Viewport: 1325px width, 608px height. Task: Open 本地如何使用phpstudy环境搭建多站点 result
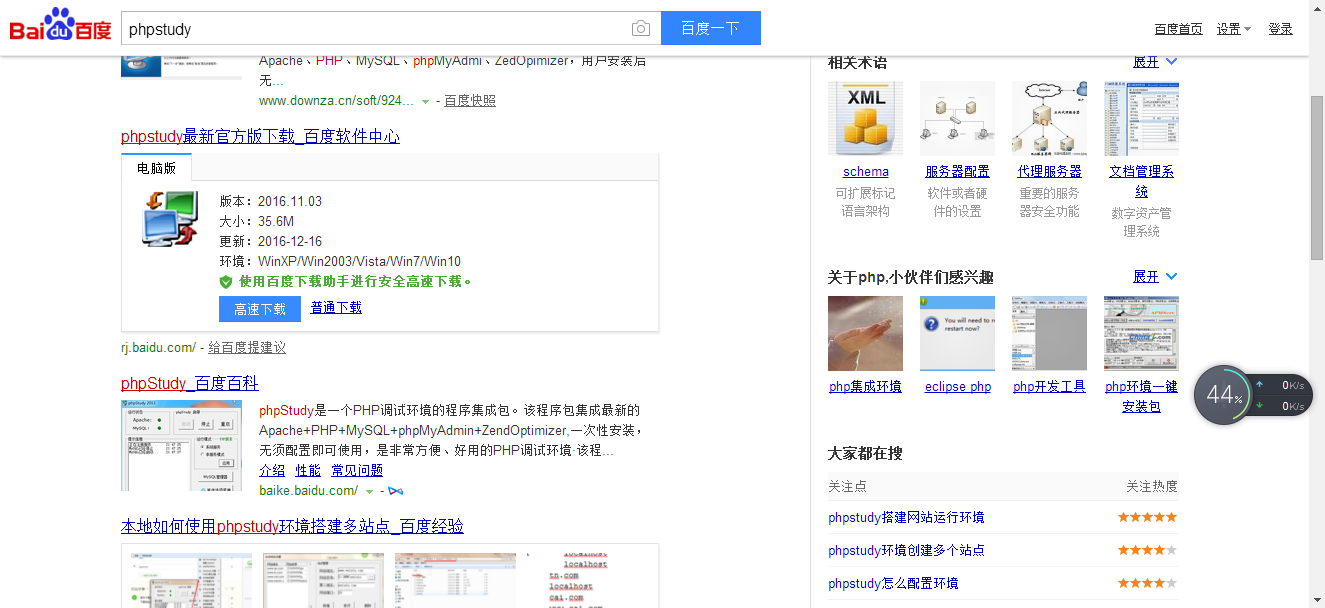(x=292, y=527)
